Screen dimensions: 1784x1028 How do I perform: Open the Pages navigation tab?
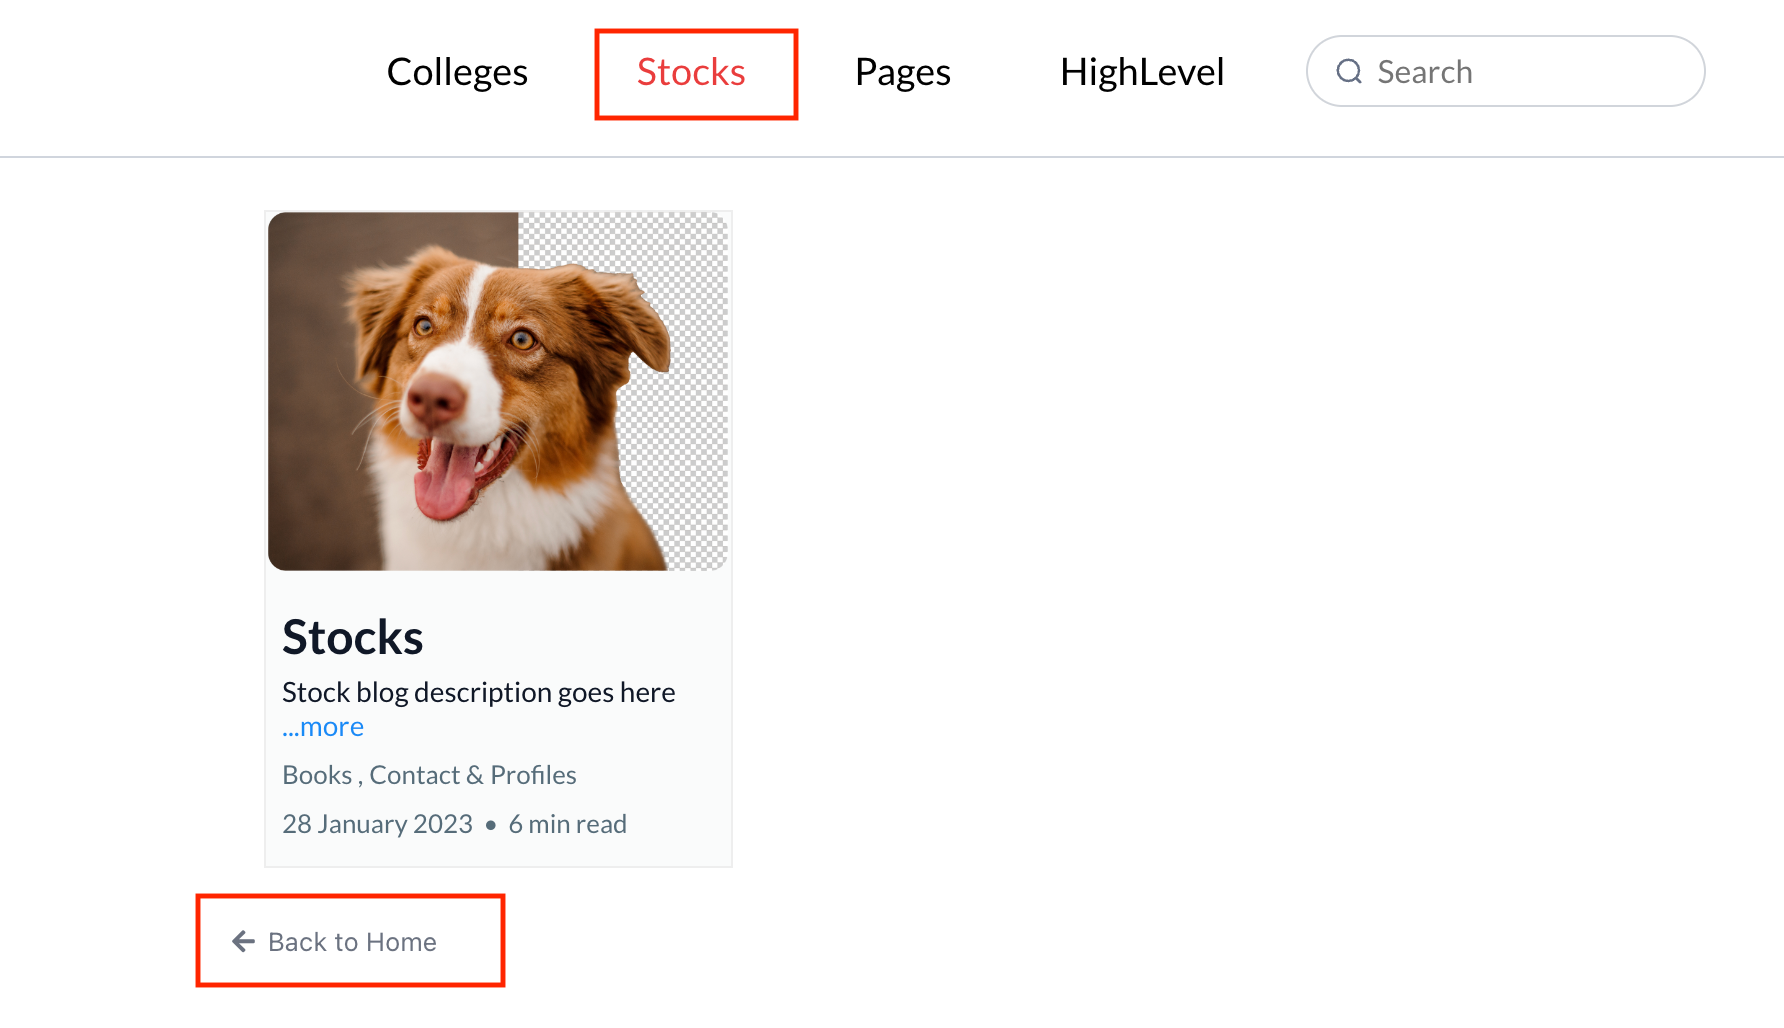902,72
